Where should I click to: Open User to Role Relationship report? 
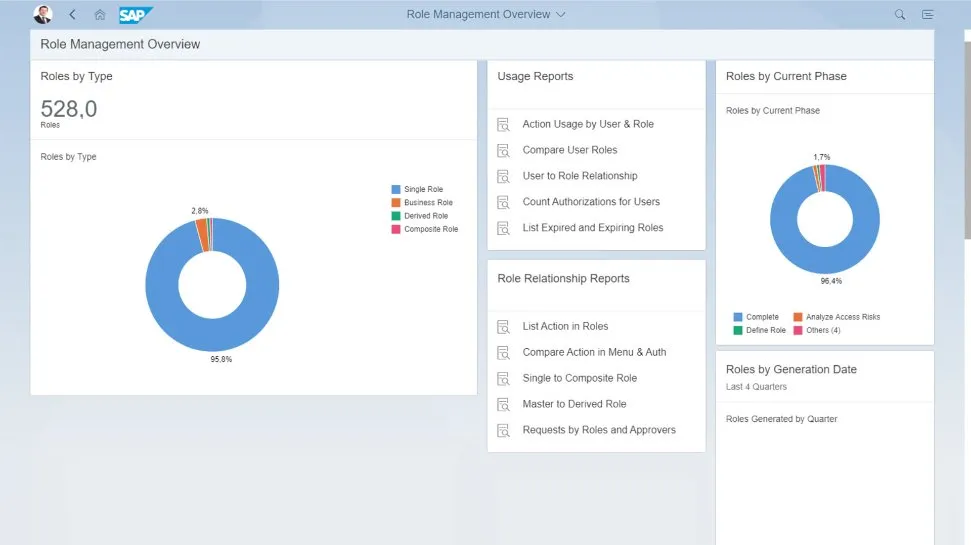[x=579, y=176]
